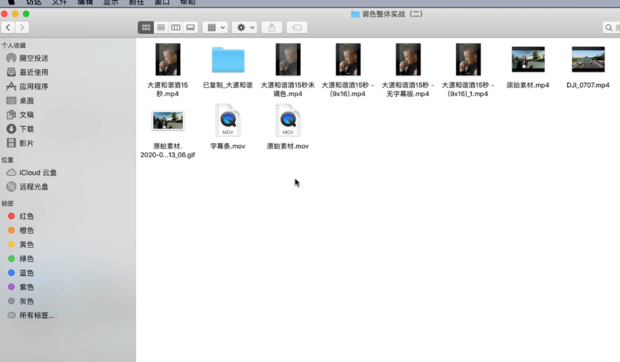Select file 大道和酒酒15秒未调色.mp4
This screenshot has width=620, height=362.
tap(288, 60)
